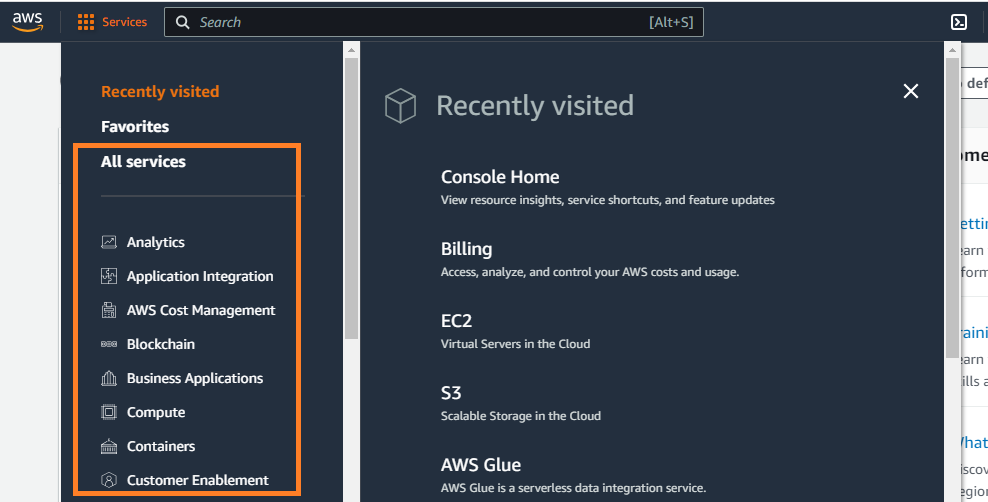This screenshot has height=502, width=988.
Task: Open the AWS Cost Management category
Action: tap(201, 310)
